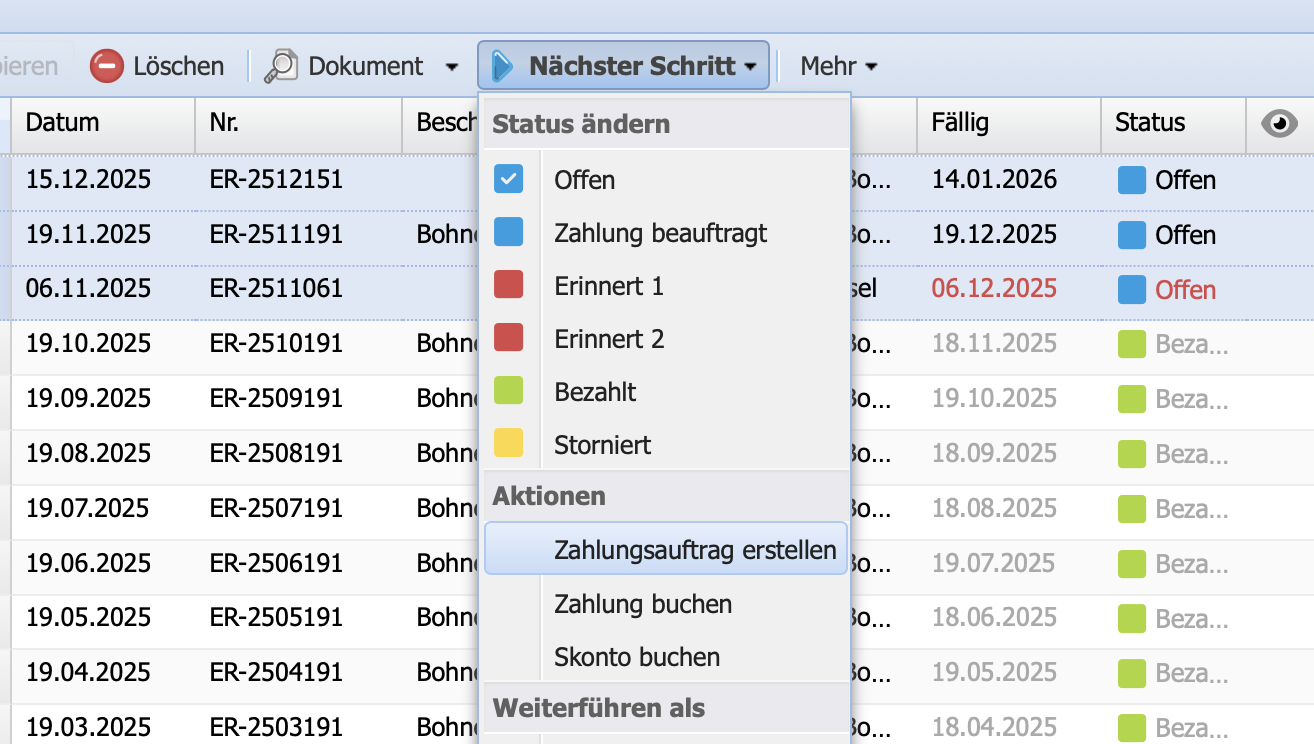Select the checked Offen status checkbox
The image size is (1314, 744).
tap(509, 180)
